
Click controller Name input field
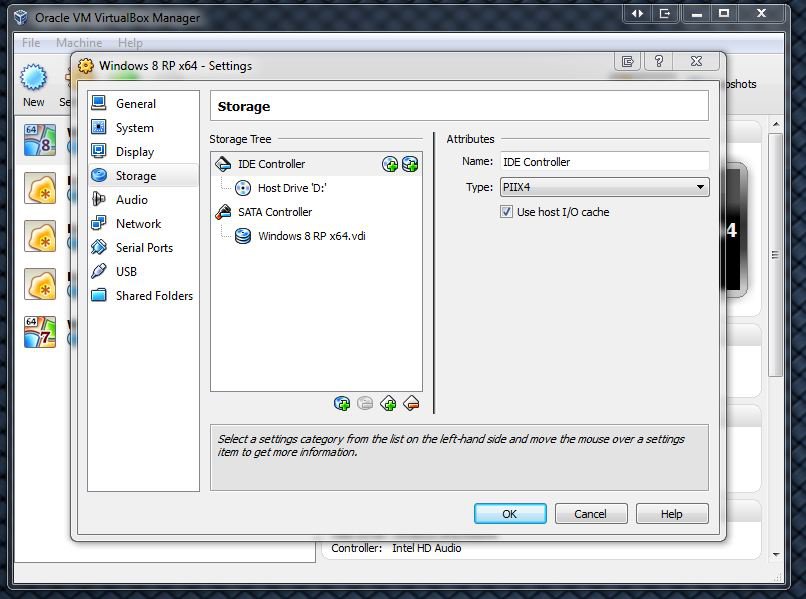[x=604, y=162]
